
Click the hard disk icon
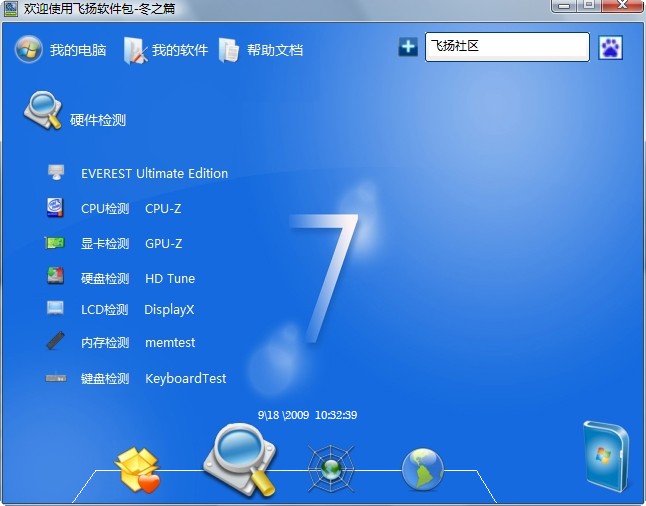(55, 276)
